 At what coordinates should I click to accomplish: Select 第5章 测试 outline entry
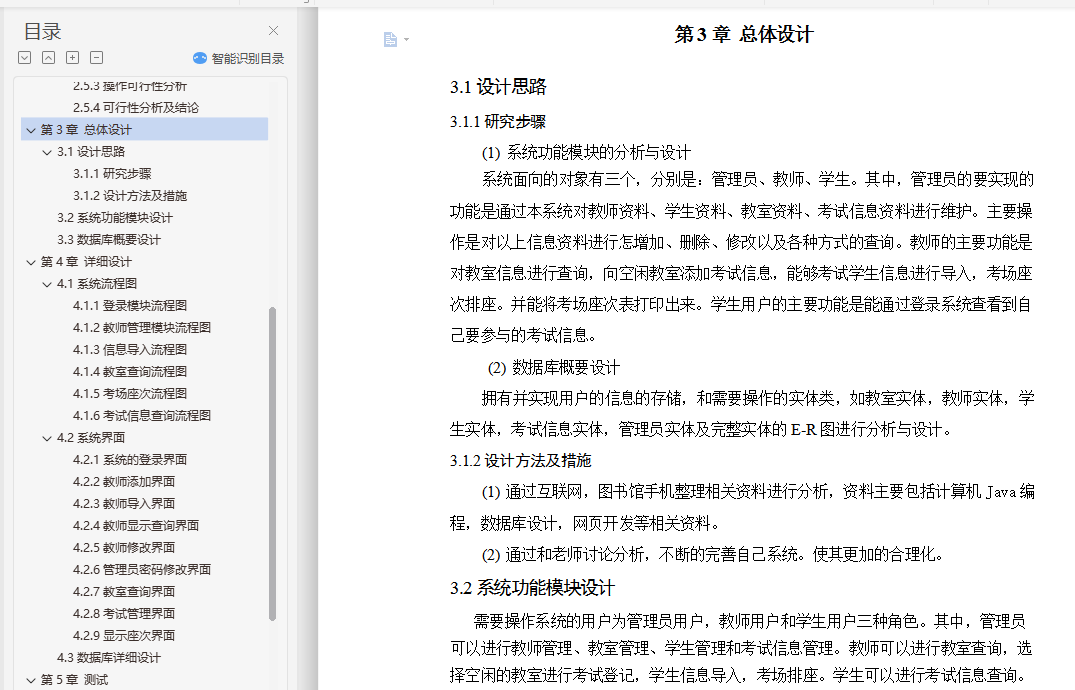(x=74, y=680)
